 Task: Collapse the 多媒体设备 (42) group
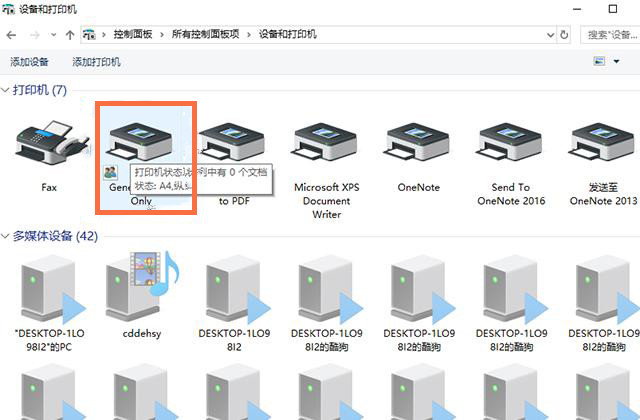pos(6,237)
